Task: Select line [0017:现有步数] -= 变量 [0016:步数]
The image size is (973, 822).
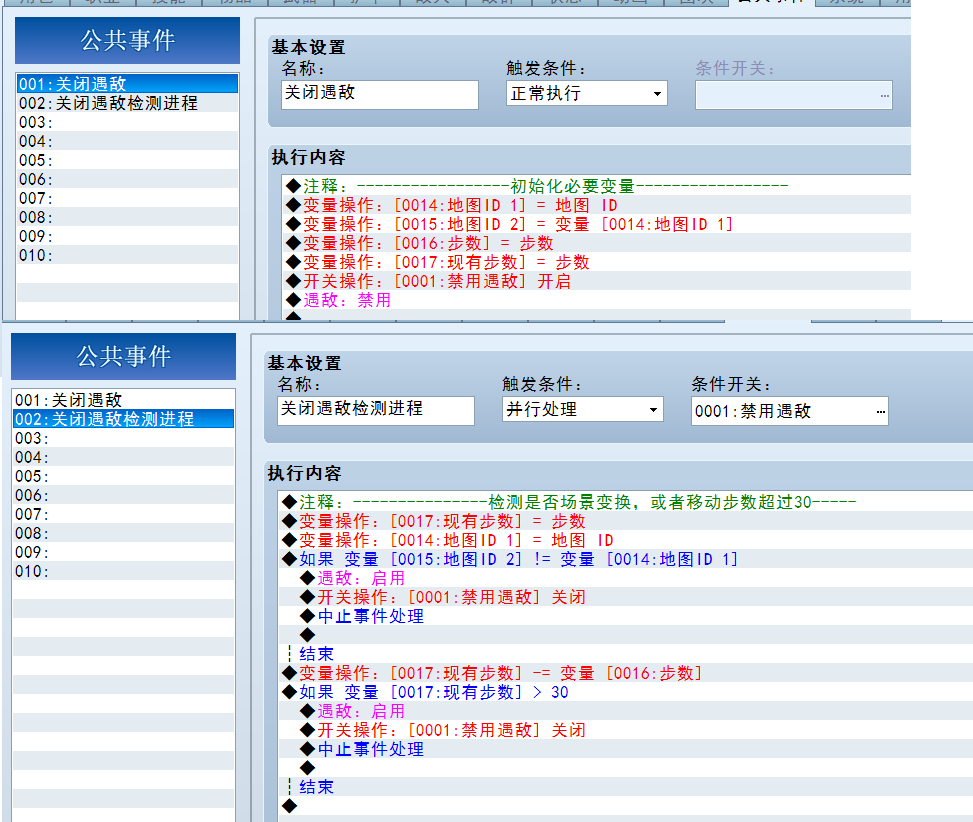Action: pos(626,673)
